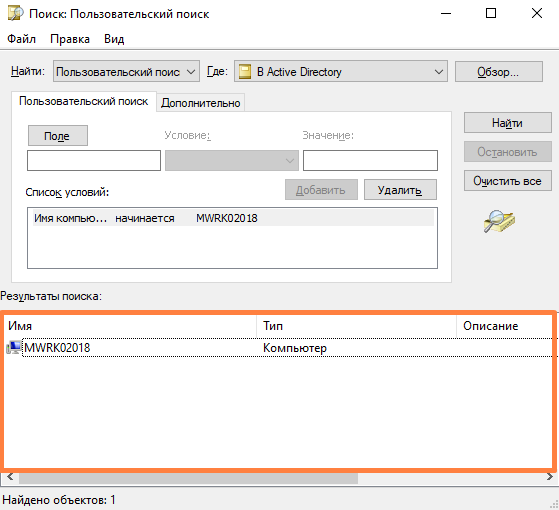Expand the Где location dropdown

340,71
